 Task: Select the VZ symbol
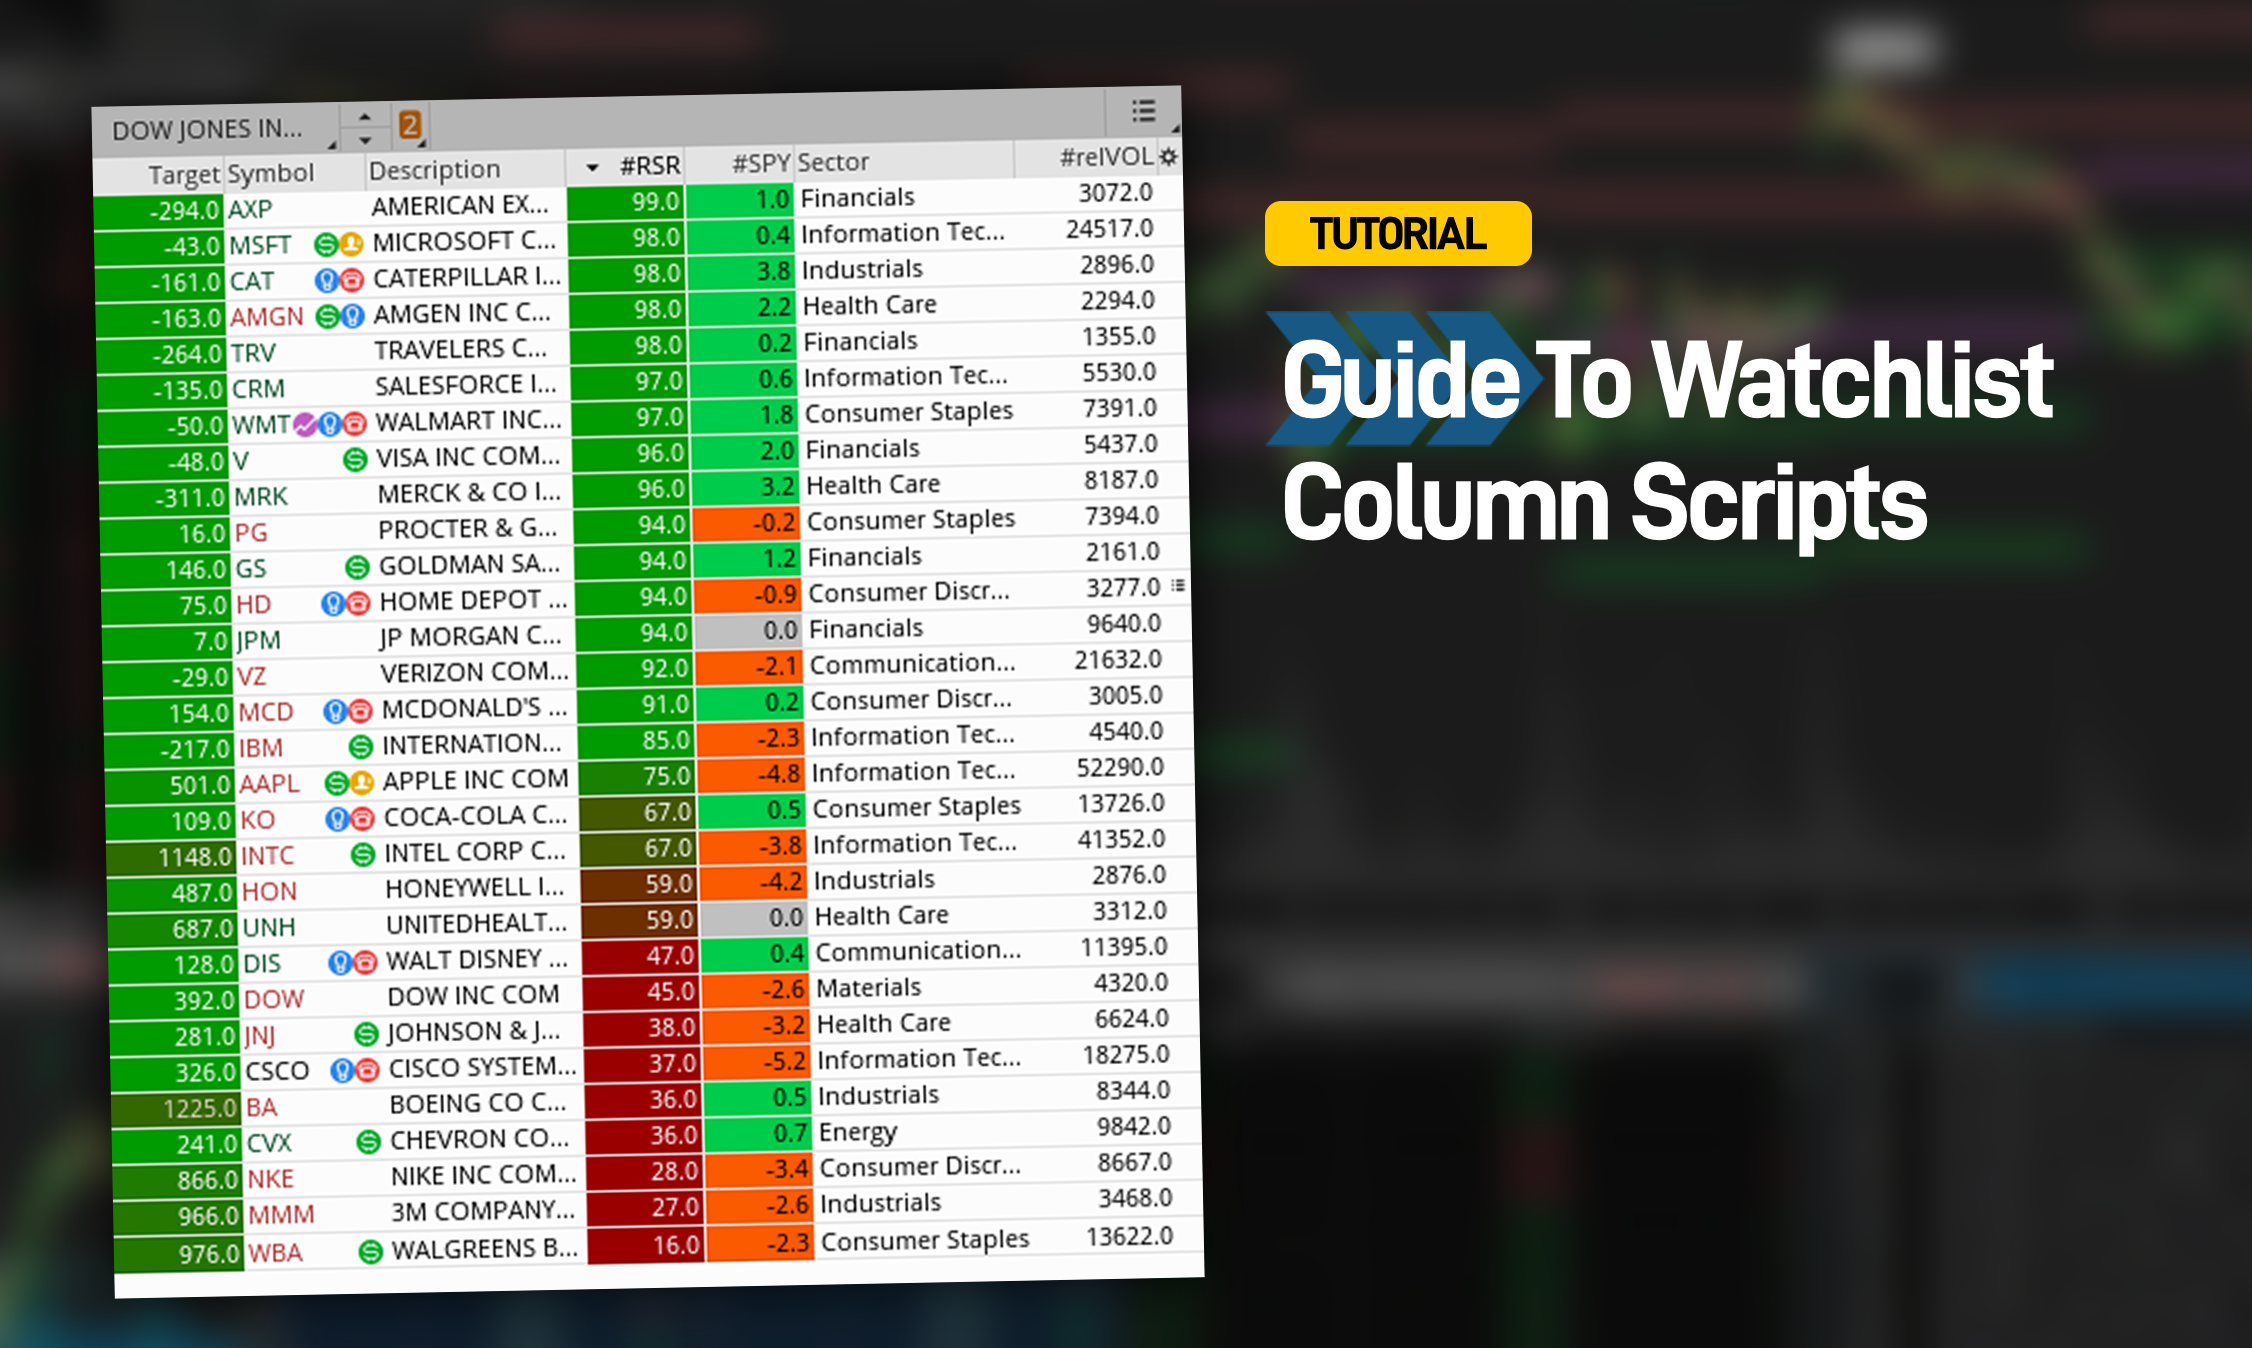[x=252, y=677]
